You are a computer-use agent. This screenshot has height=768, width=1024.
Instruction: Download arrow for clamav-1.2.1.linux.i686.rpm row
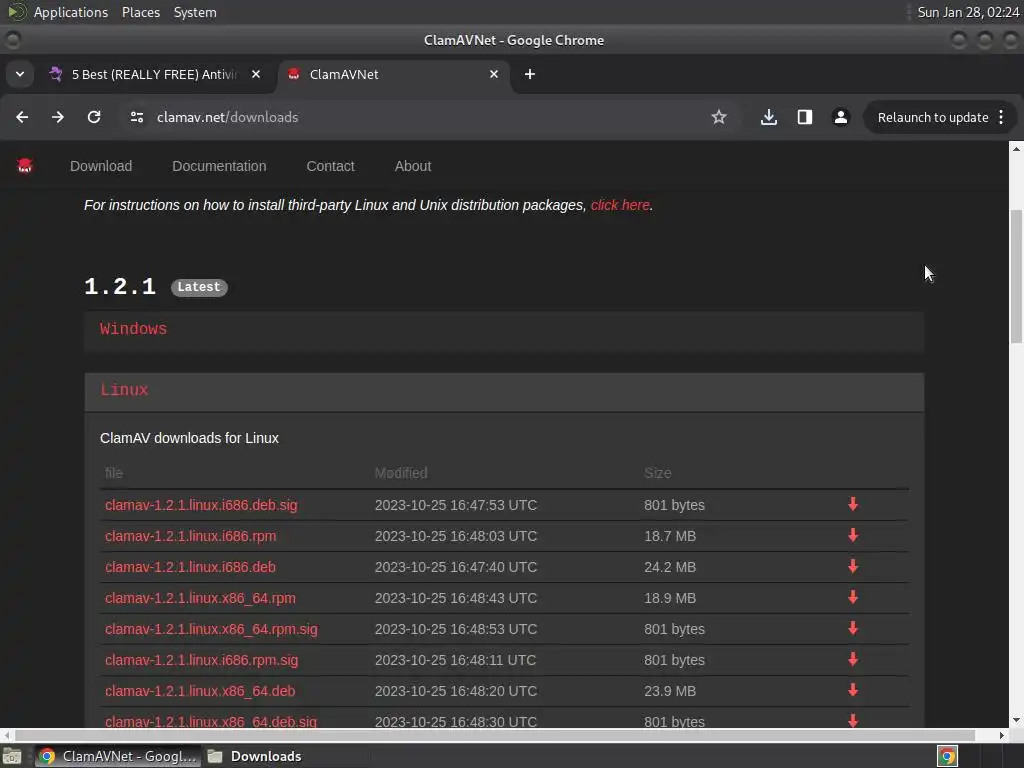tap(853, 536)
